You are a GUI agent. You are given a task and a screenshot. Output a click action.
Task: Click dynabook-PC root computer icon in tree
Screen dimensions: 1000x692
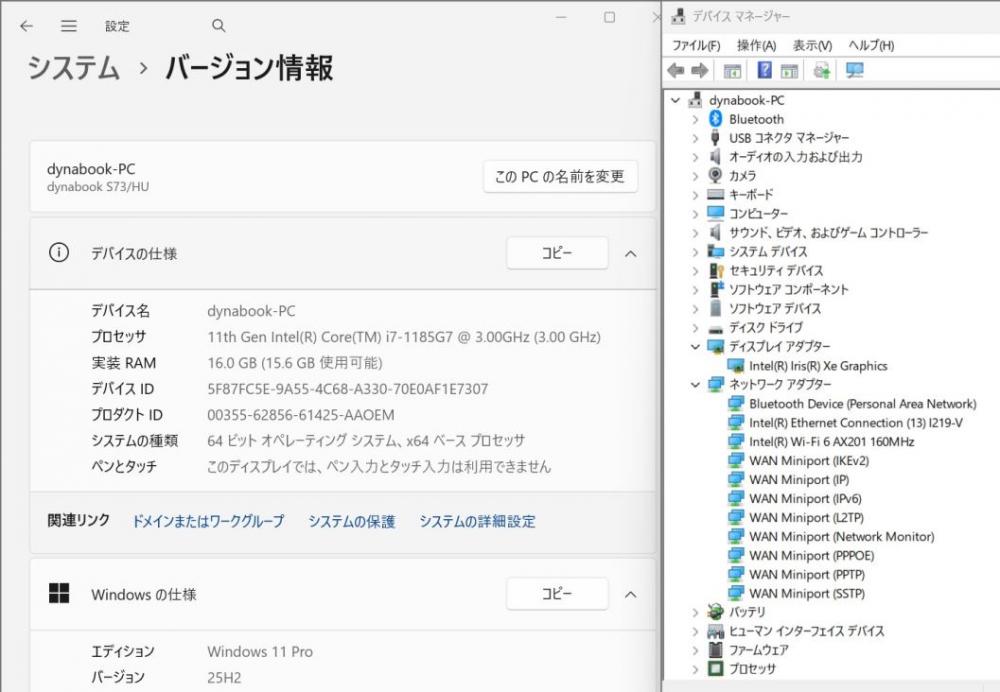pyautogui.click(x=695, y=100)
